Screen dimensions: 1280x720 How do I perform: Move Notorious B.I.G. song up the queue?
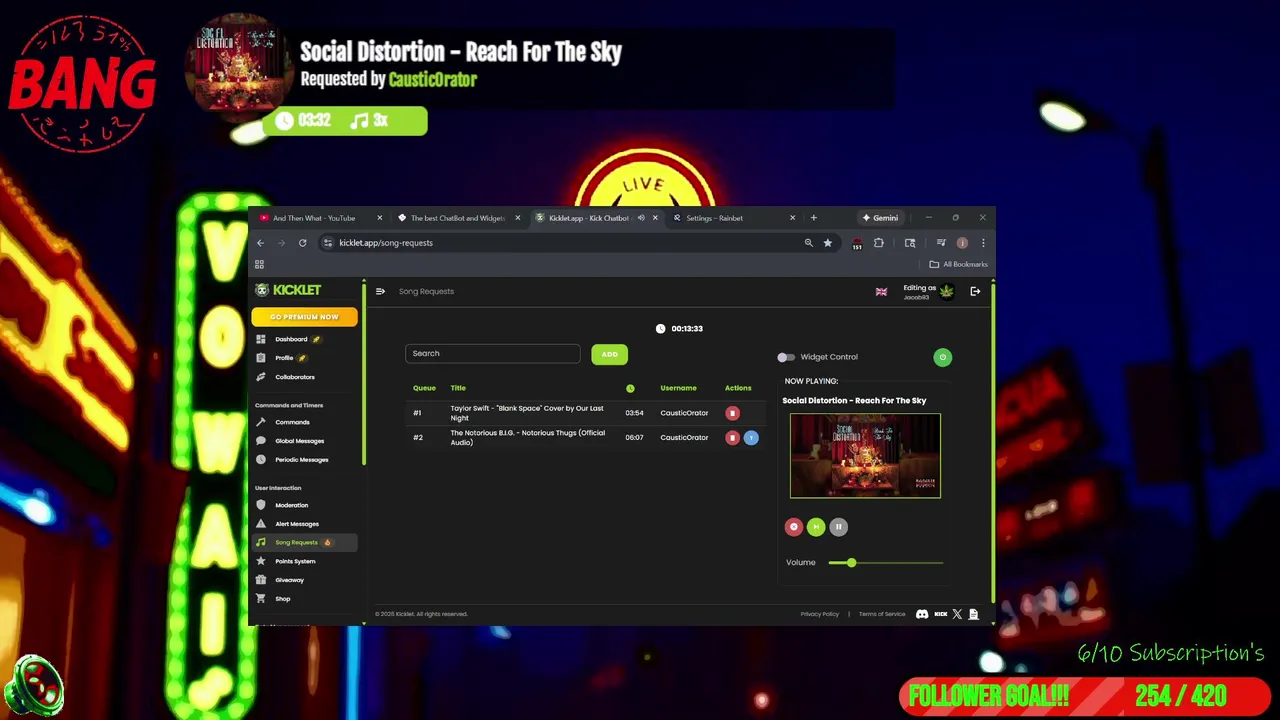751,438
